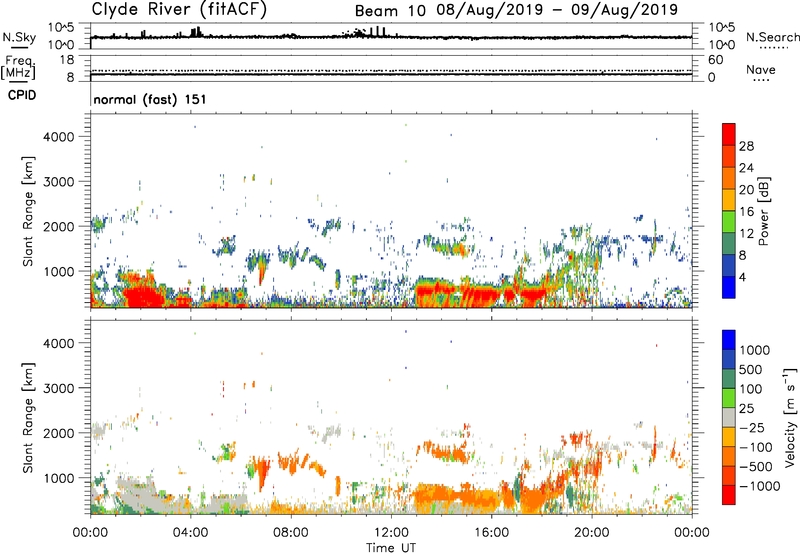Click the '04:00' time axis label
This screenshot has width=800, height=554.
tap(190, 533)
